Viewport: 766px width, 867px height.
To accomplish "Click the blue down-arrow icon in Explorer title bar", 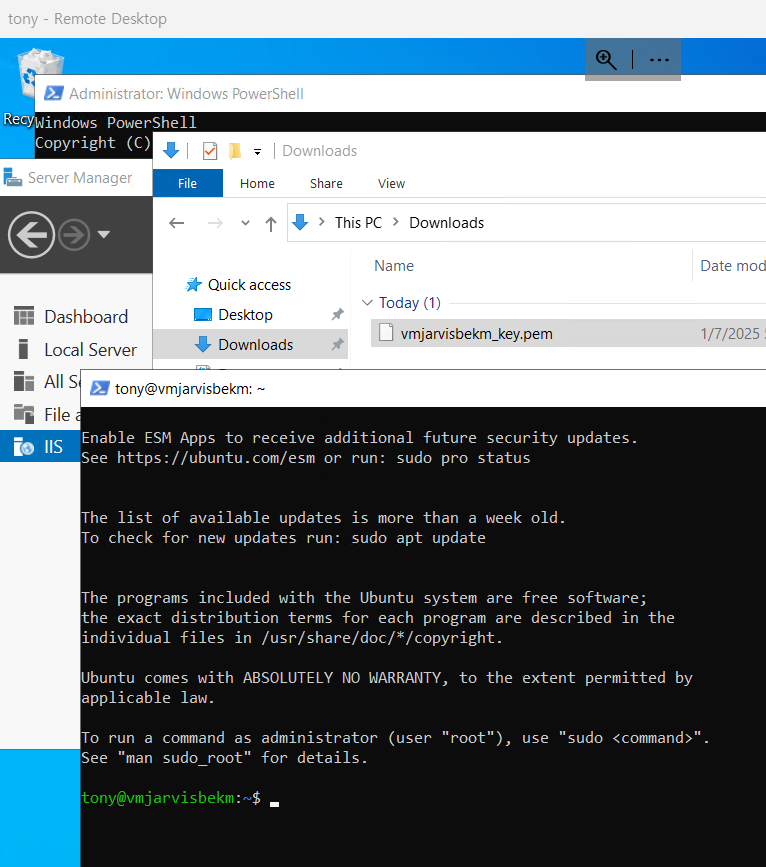I will tap(171, 150).
